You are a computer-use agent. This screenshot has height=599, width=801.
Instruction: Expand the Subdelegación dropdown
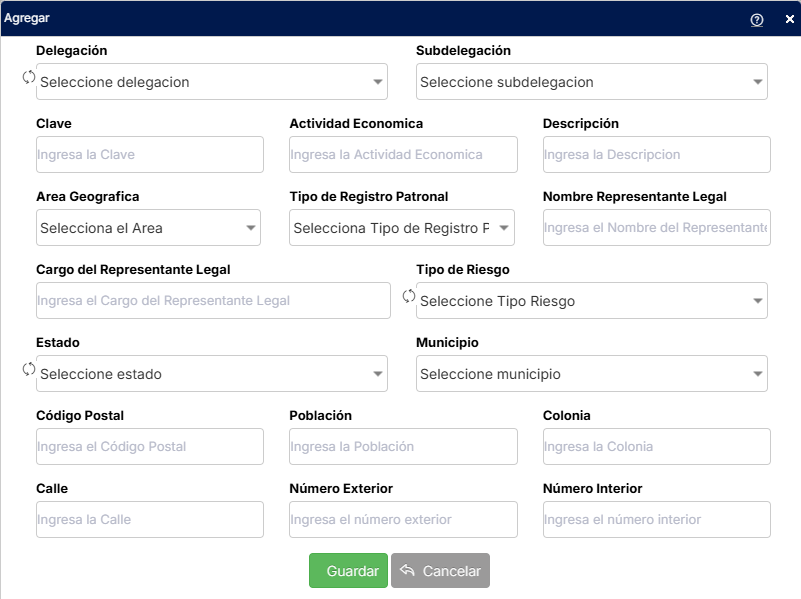tap(592, 82)
